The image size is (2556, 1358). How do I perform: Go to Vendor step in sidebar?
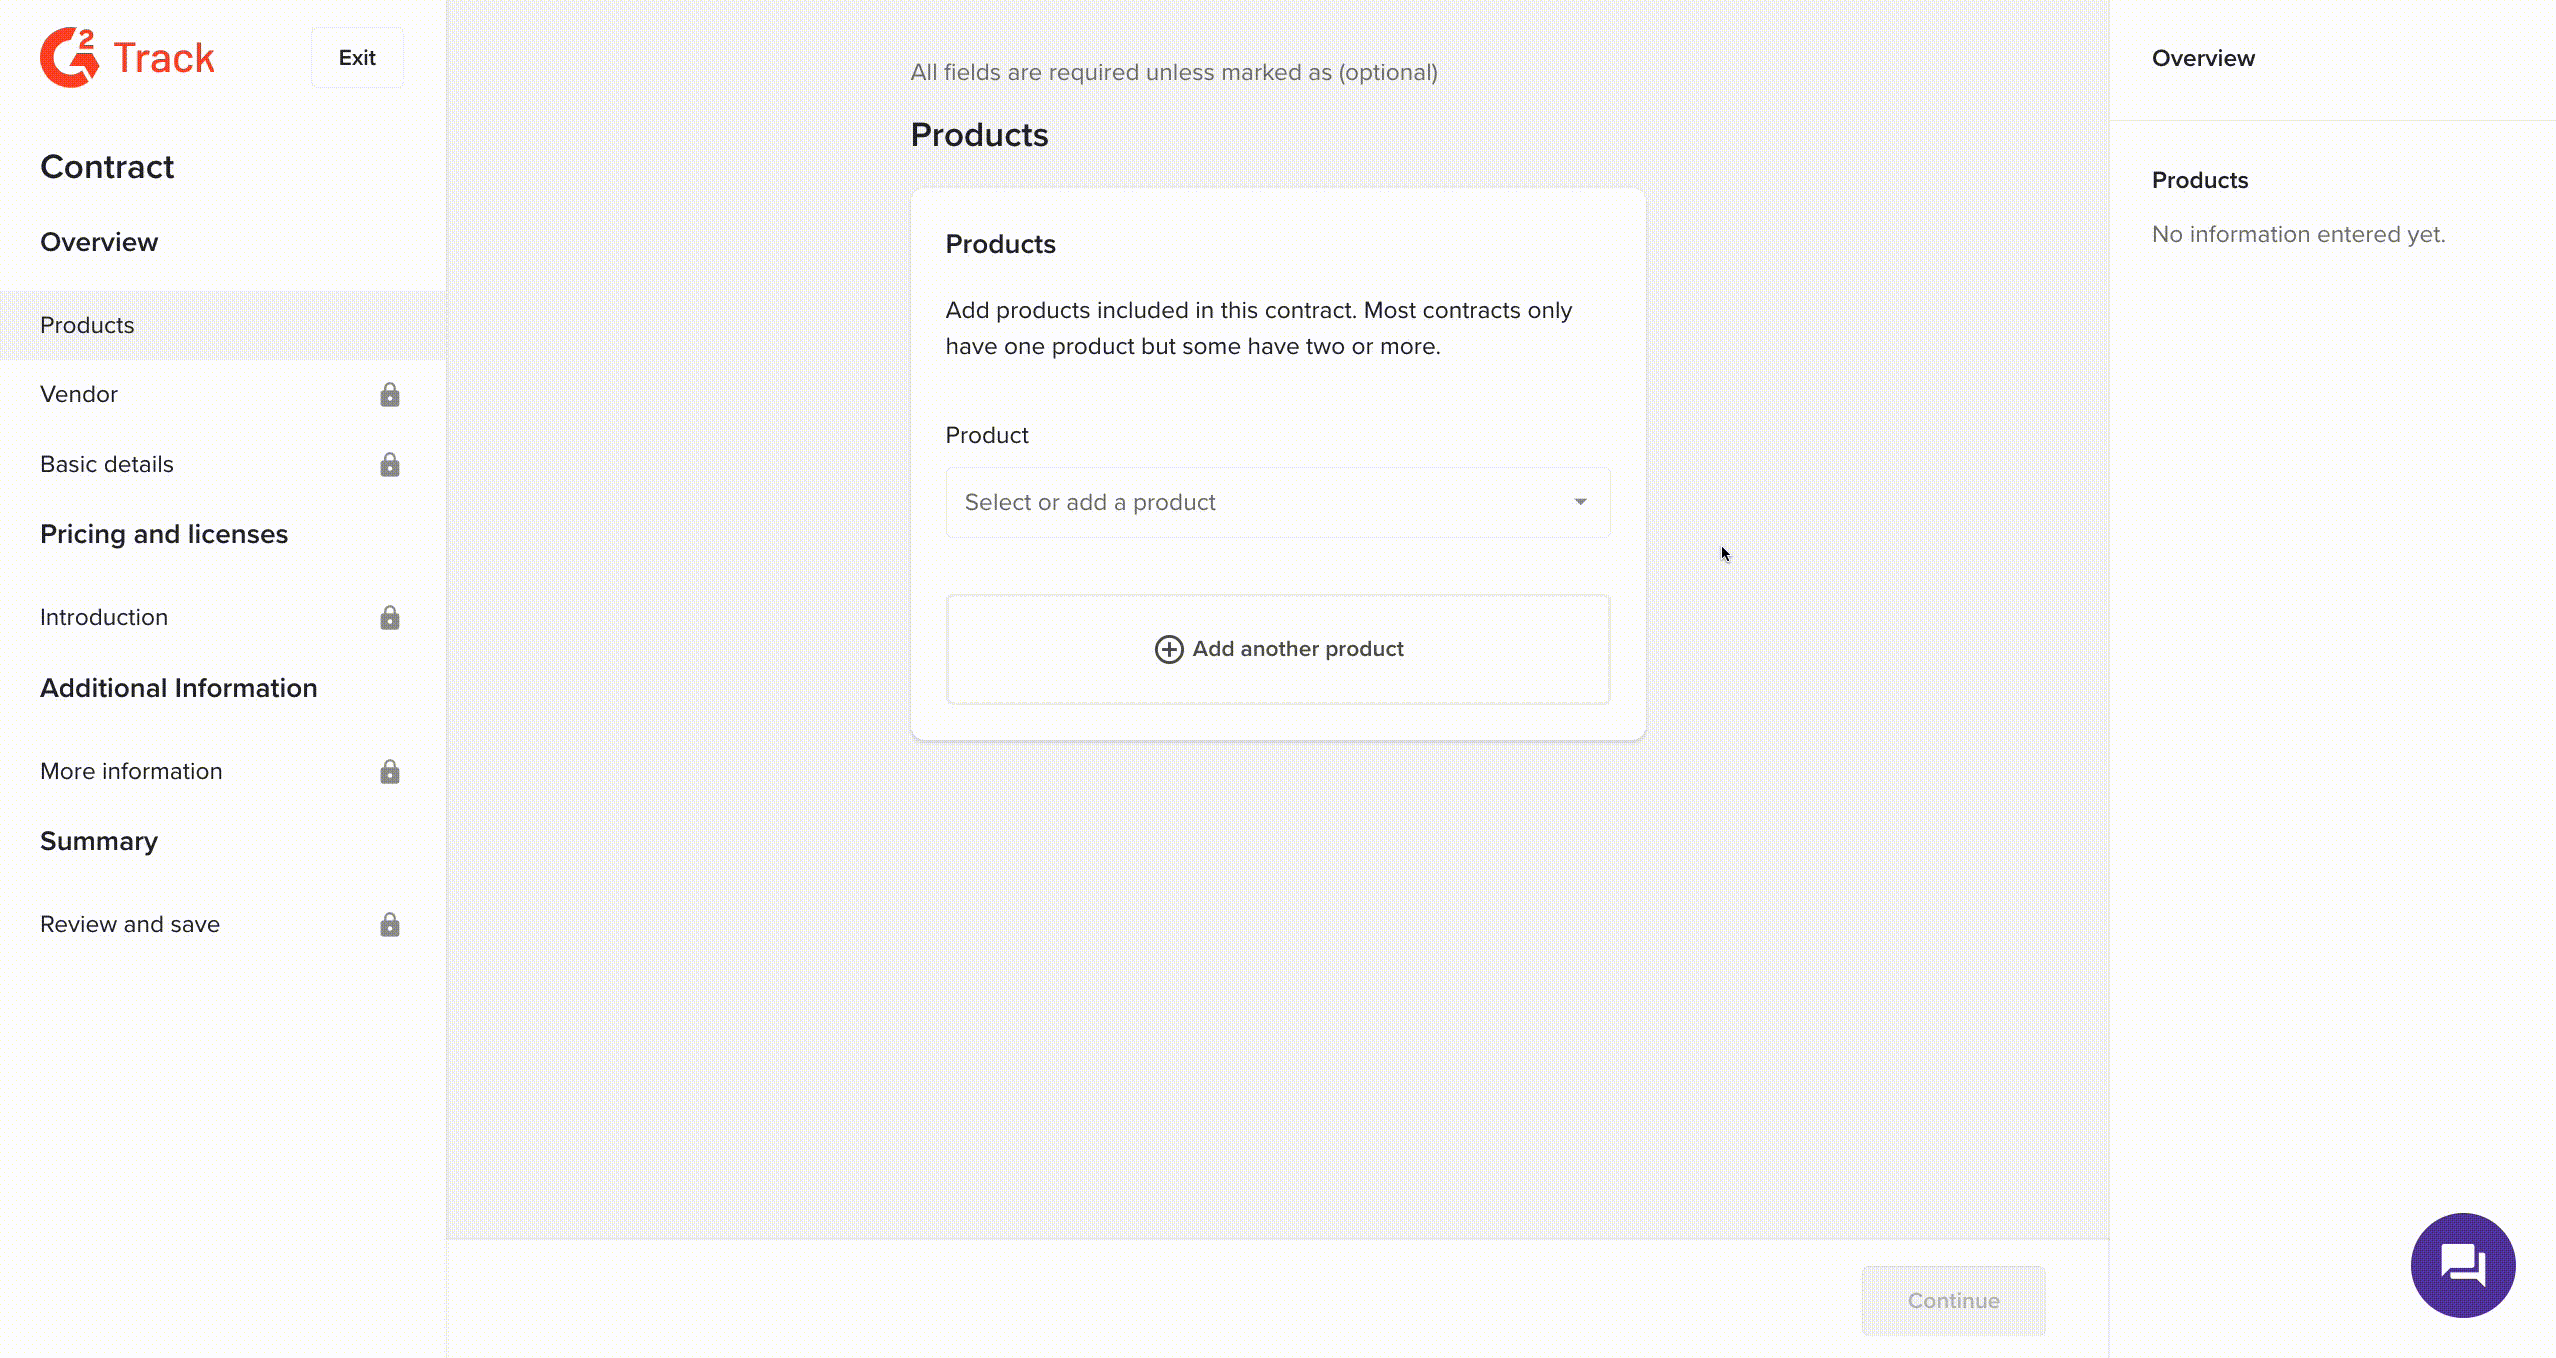click(79, 394)
